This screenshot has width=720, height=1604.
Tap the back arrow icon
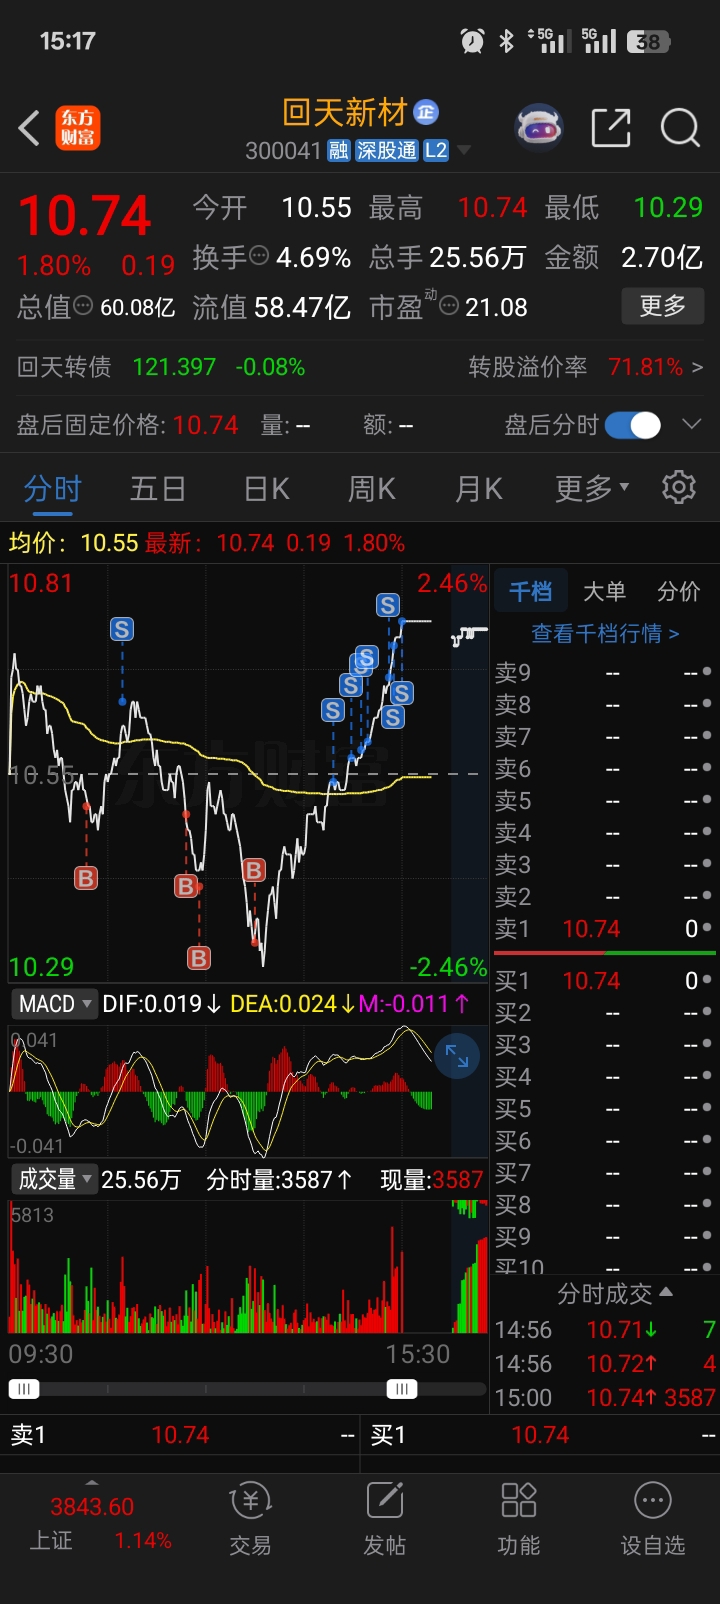29,128
